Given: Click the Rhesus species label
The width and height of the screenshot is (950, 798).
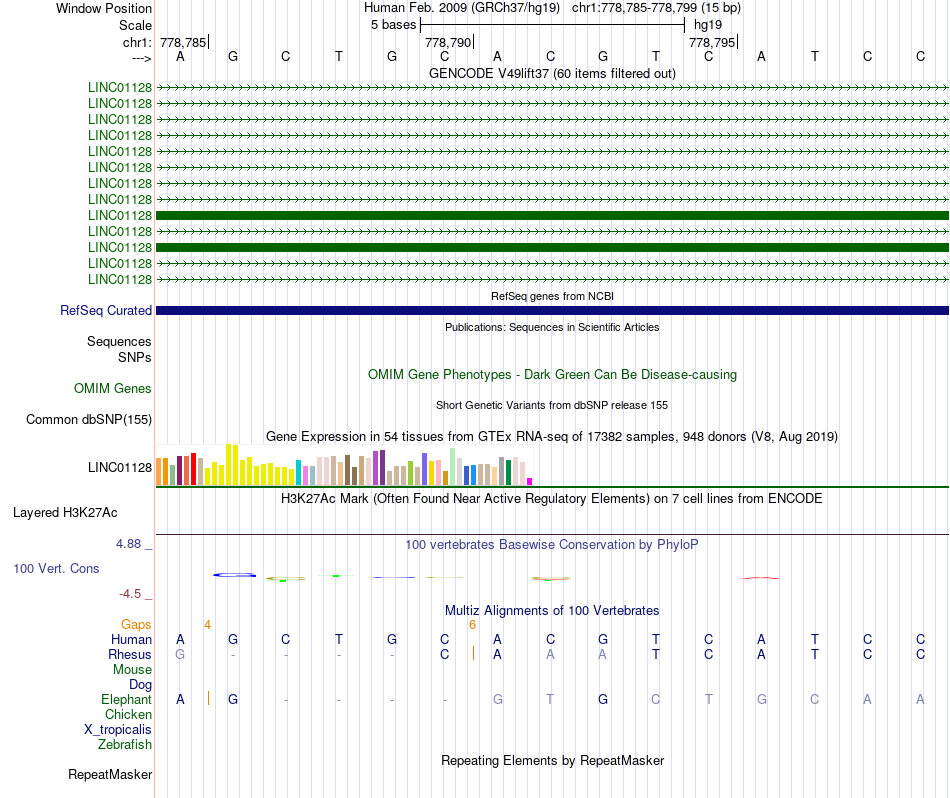Looking at the screenshot, I should coord(130,654).
